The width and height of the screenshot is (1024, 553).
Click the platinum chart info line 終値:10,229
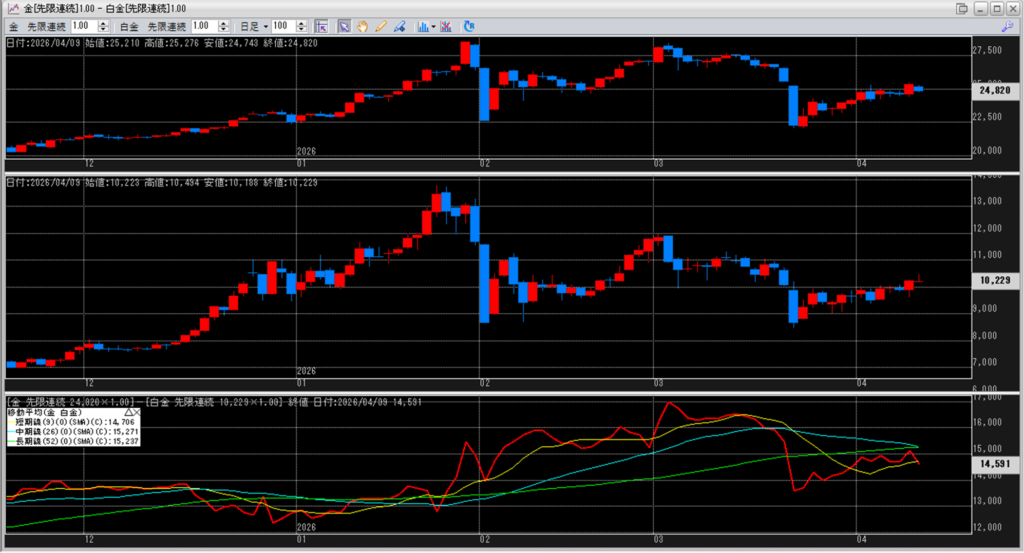tap(291, 183)
